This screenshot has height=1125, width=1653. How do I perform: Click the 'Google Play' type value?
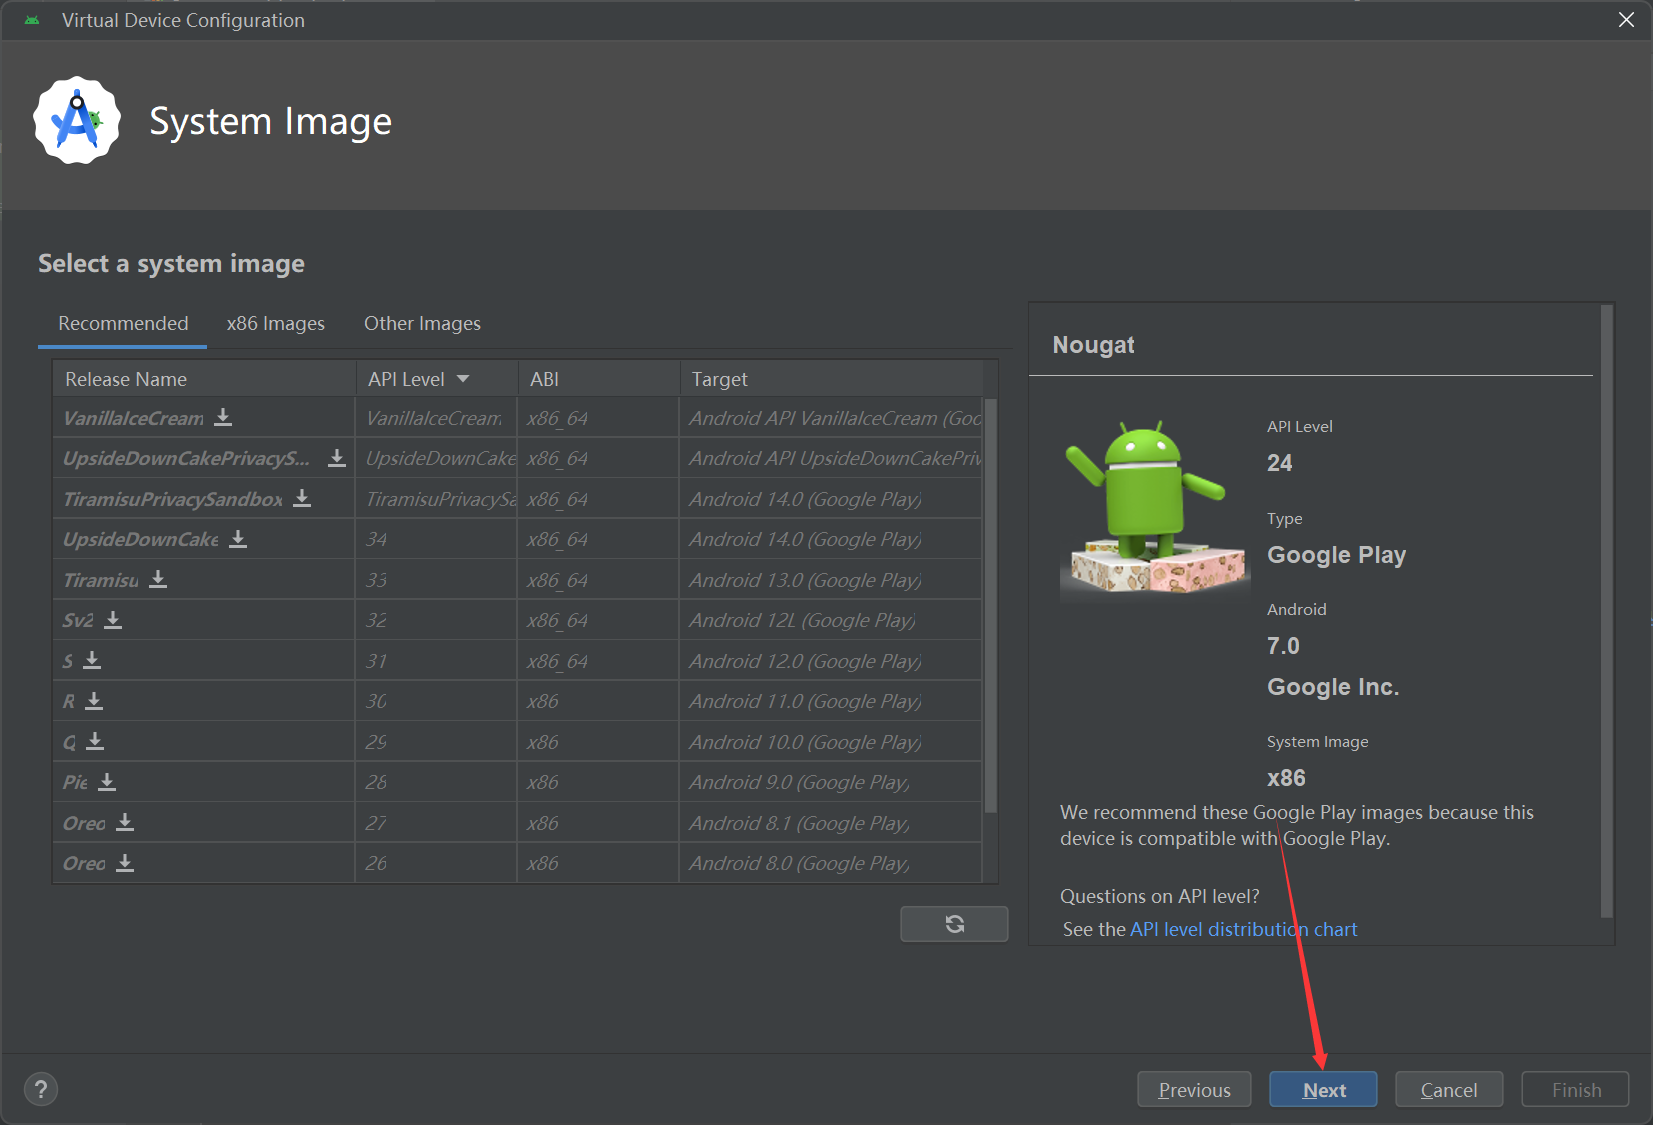(1336, 555)
